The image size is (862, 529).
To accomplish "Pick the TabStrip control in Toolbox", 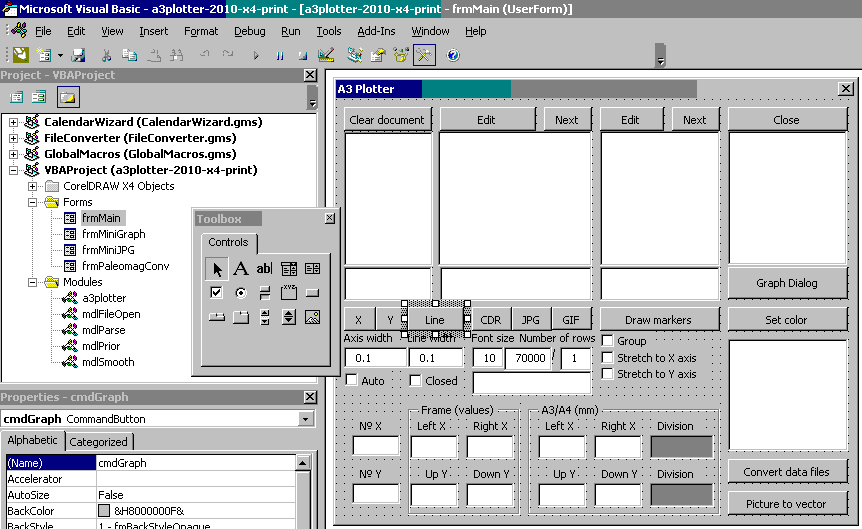I will (x=217, y=317).
